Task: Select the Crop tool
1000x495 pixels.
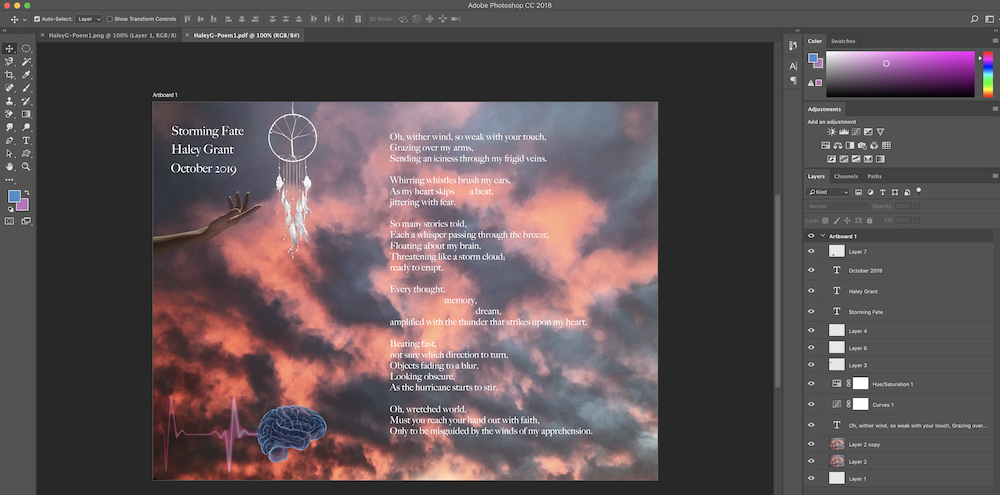Action: 10,75
